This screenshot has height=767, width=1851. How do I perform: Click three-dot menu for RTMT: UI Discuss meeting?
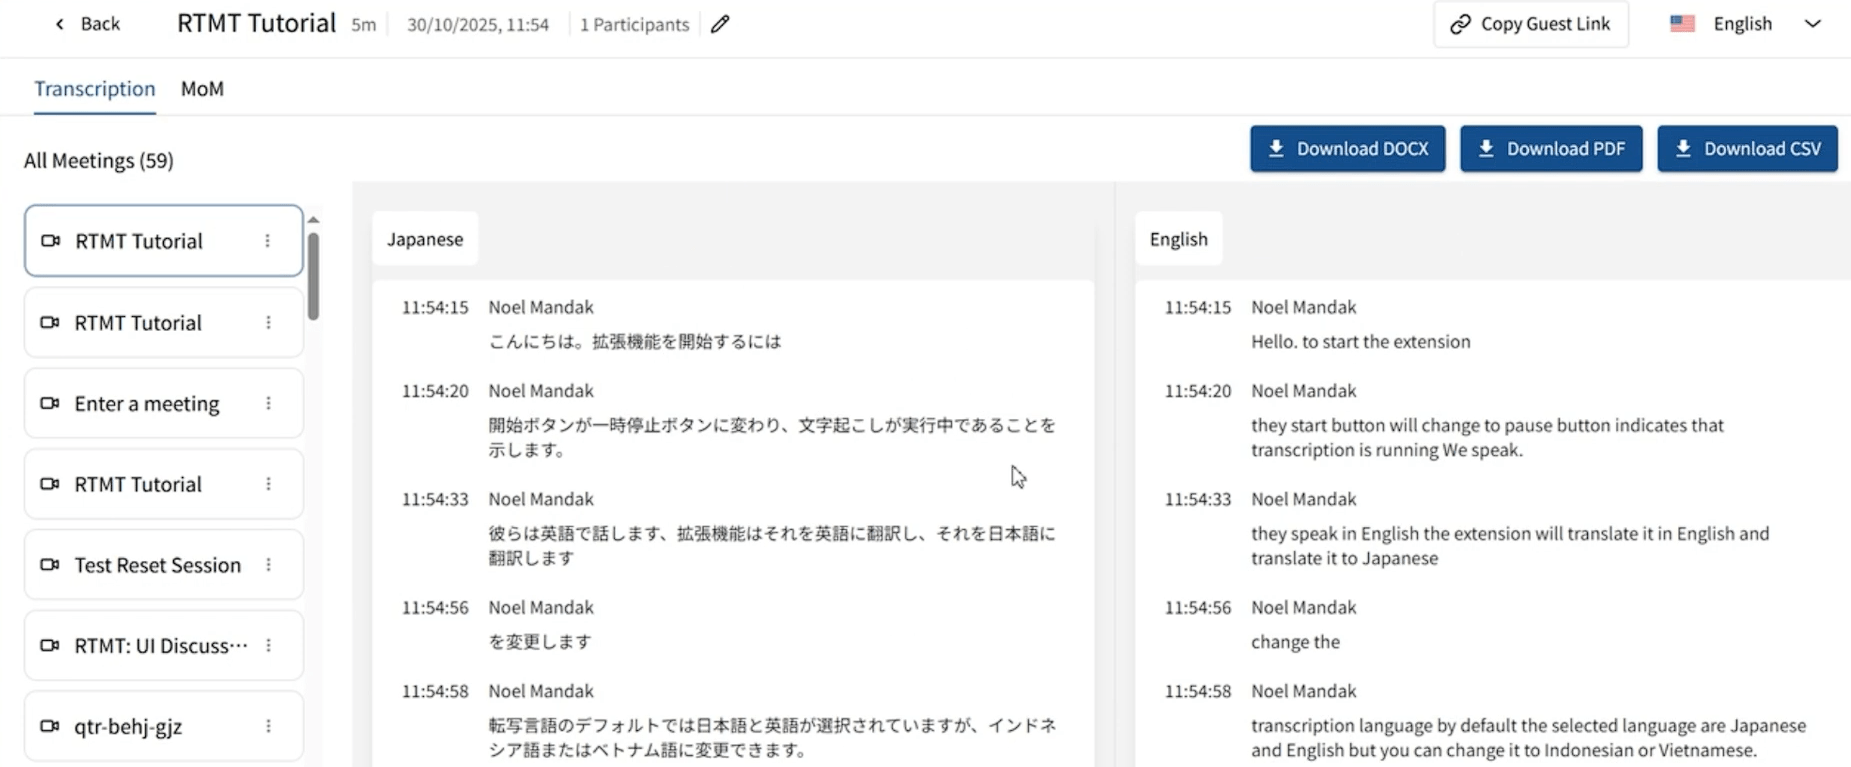point(268,646)
